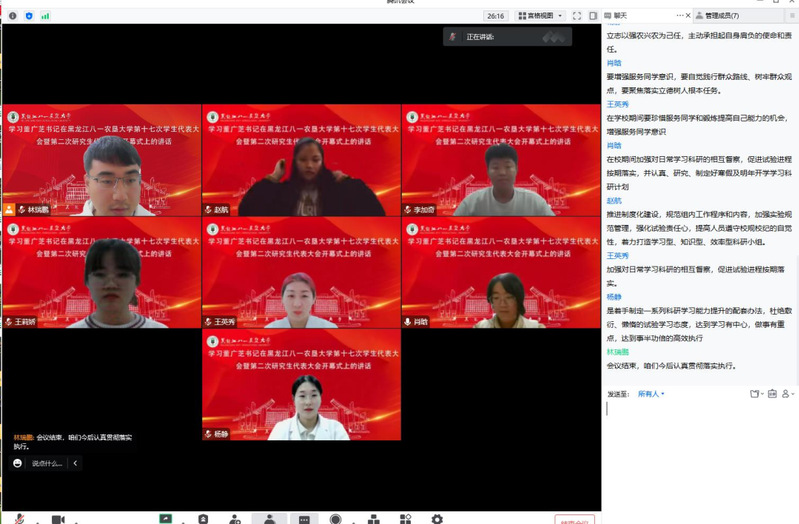Select 林瑞鹏's video thumbnail
The width and height of the screenshot is (799, 524).
pos(101,160)
